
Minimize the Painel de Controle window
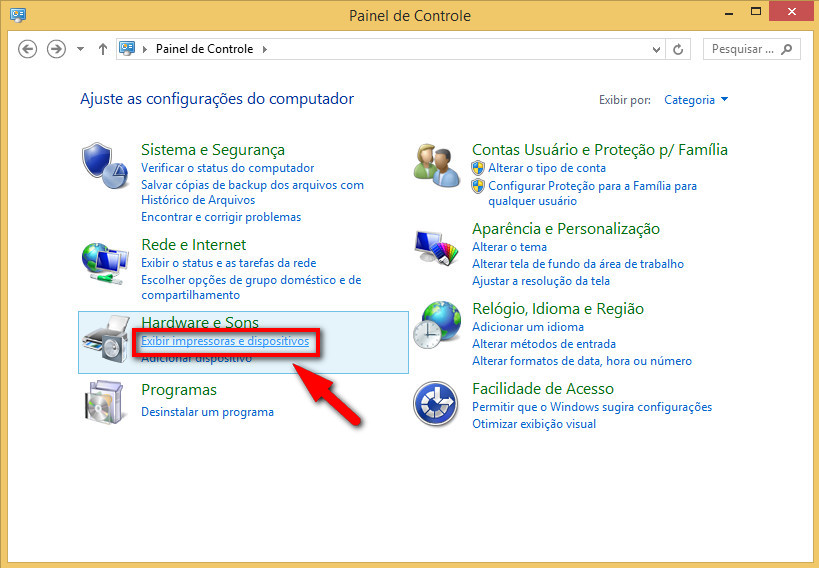click(729, 13)
